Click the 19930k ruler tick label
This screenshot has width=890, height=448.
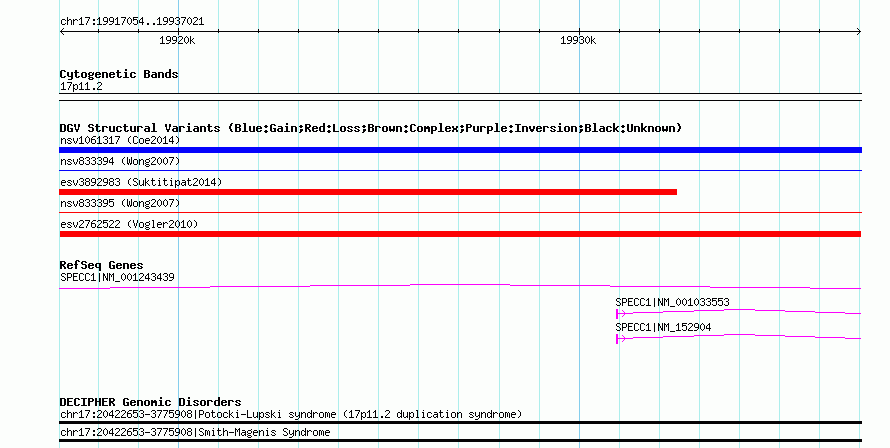(x=578, y=40)
